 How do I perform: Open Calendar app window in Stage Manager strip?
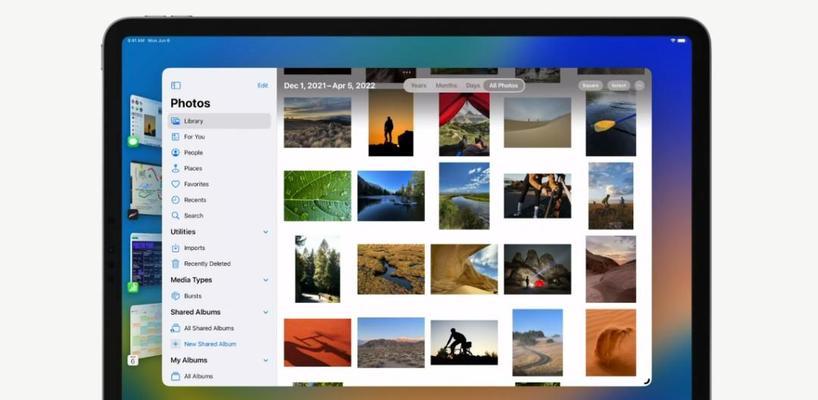pyautogui.click(x=145, y=334)
